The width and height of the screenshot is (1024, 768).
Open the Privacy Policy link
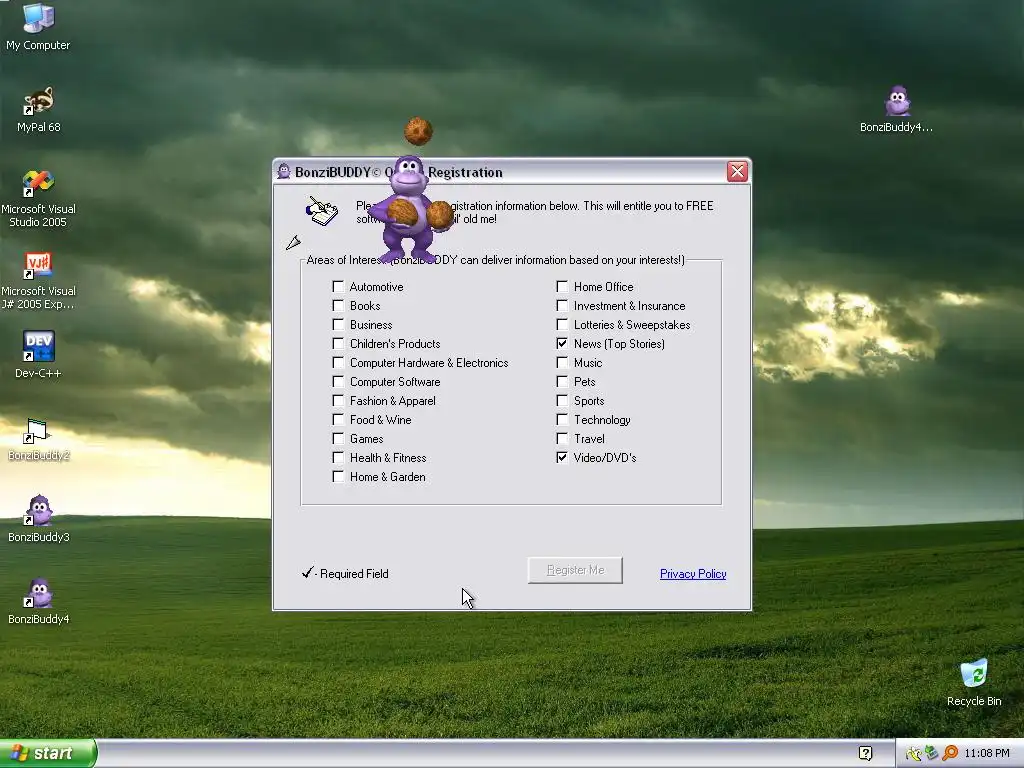(693, 573)
